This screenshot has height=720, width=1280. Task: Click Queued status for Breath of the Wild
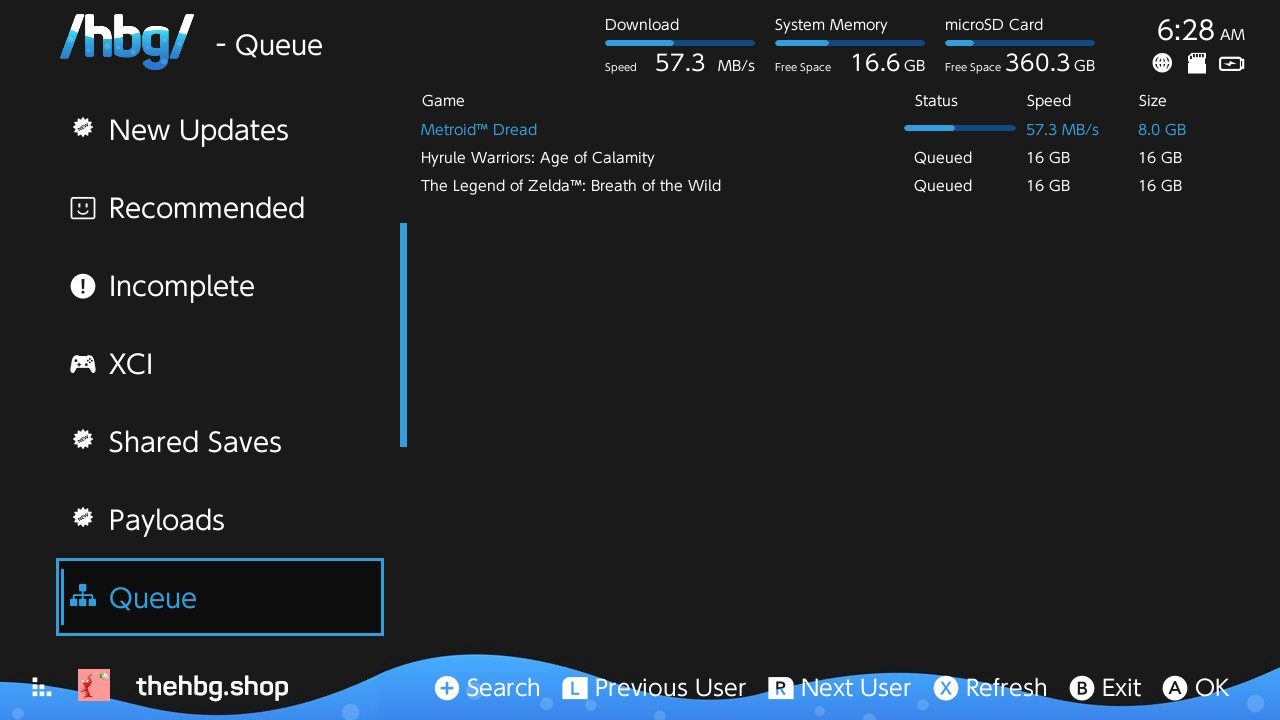943,185
